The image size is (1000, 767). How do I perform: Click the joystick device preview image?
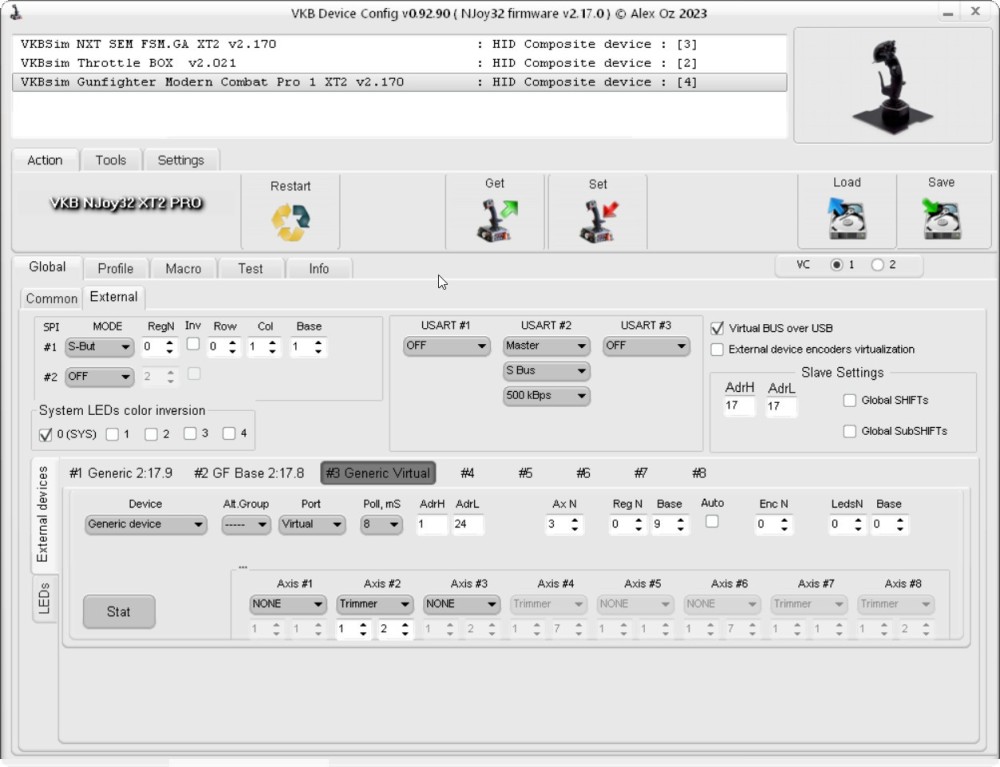[892, 85]
